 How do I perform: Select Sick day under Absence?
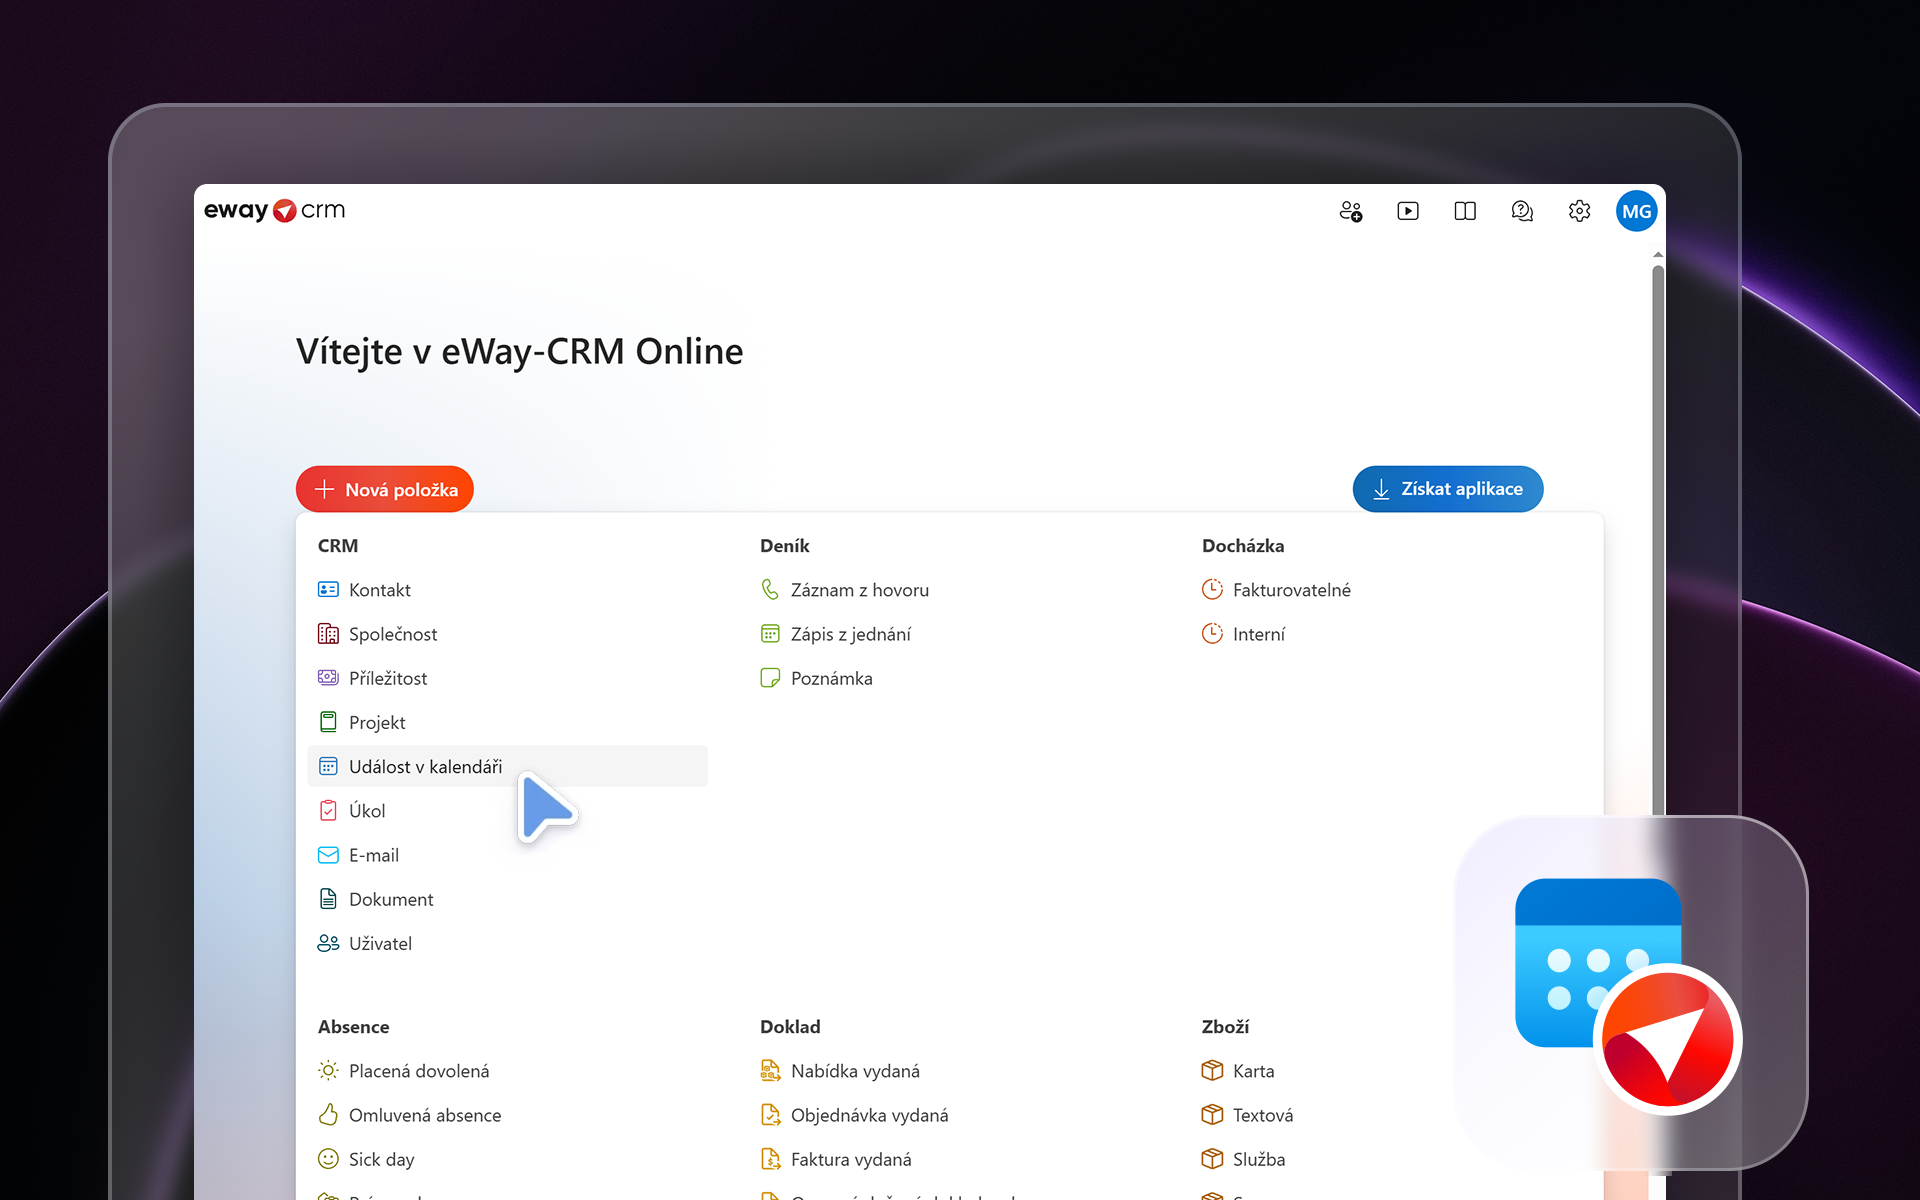(382, 1159)
